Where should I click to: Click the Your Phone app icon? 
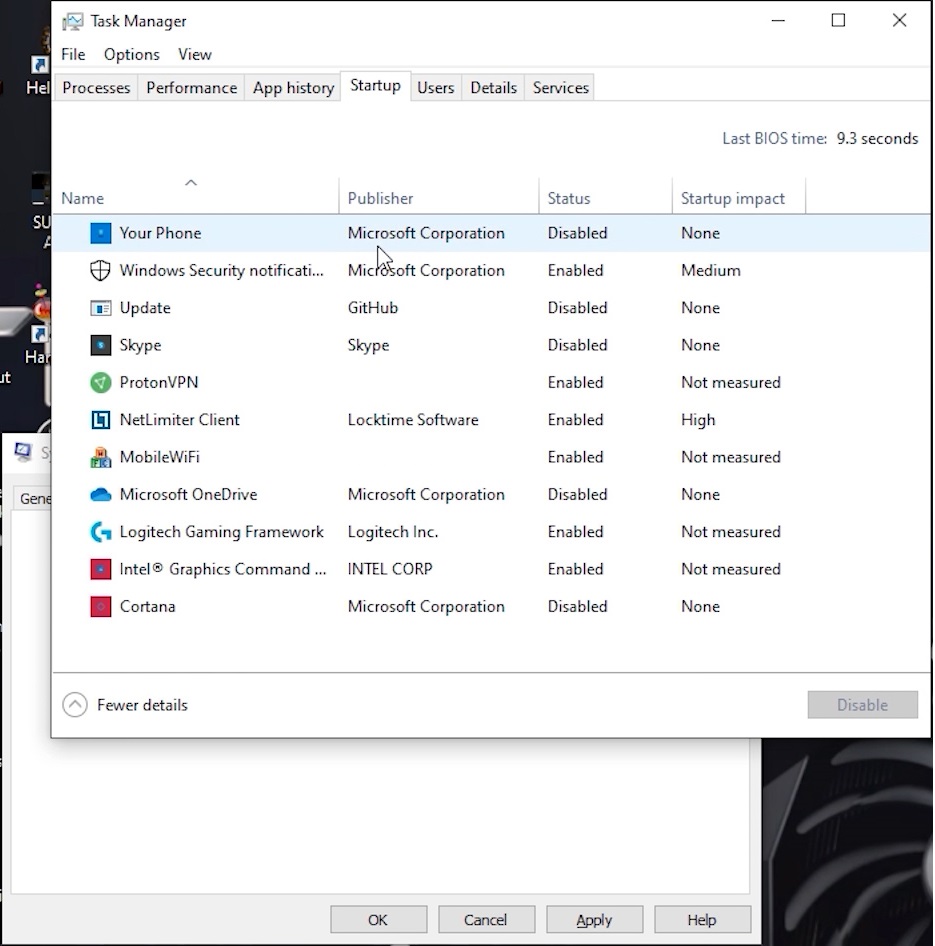[x=100, y=233]
